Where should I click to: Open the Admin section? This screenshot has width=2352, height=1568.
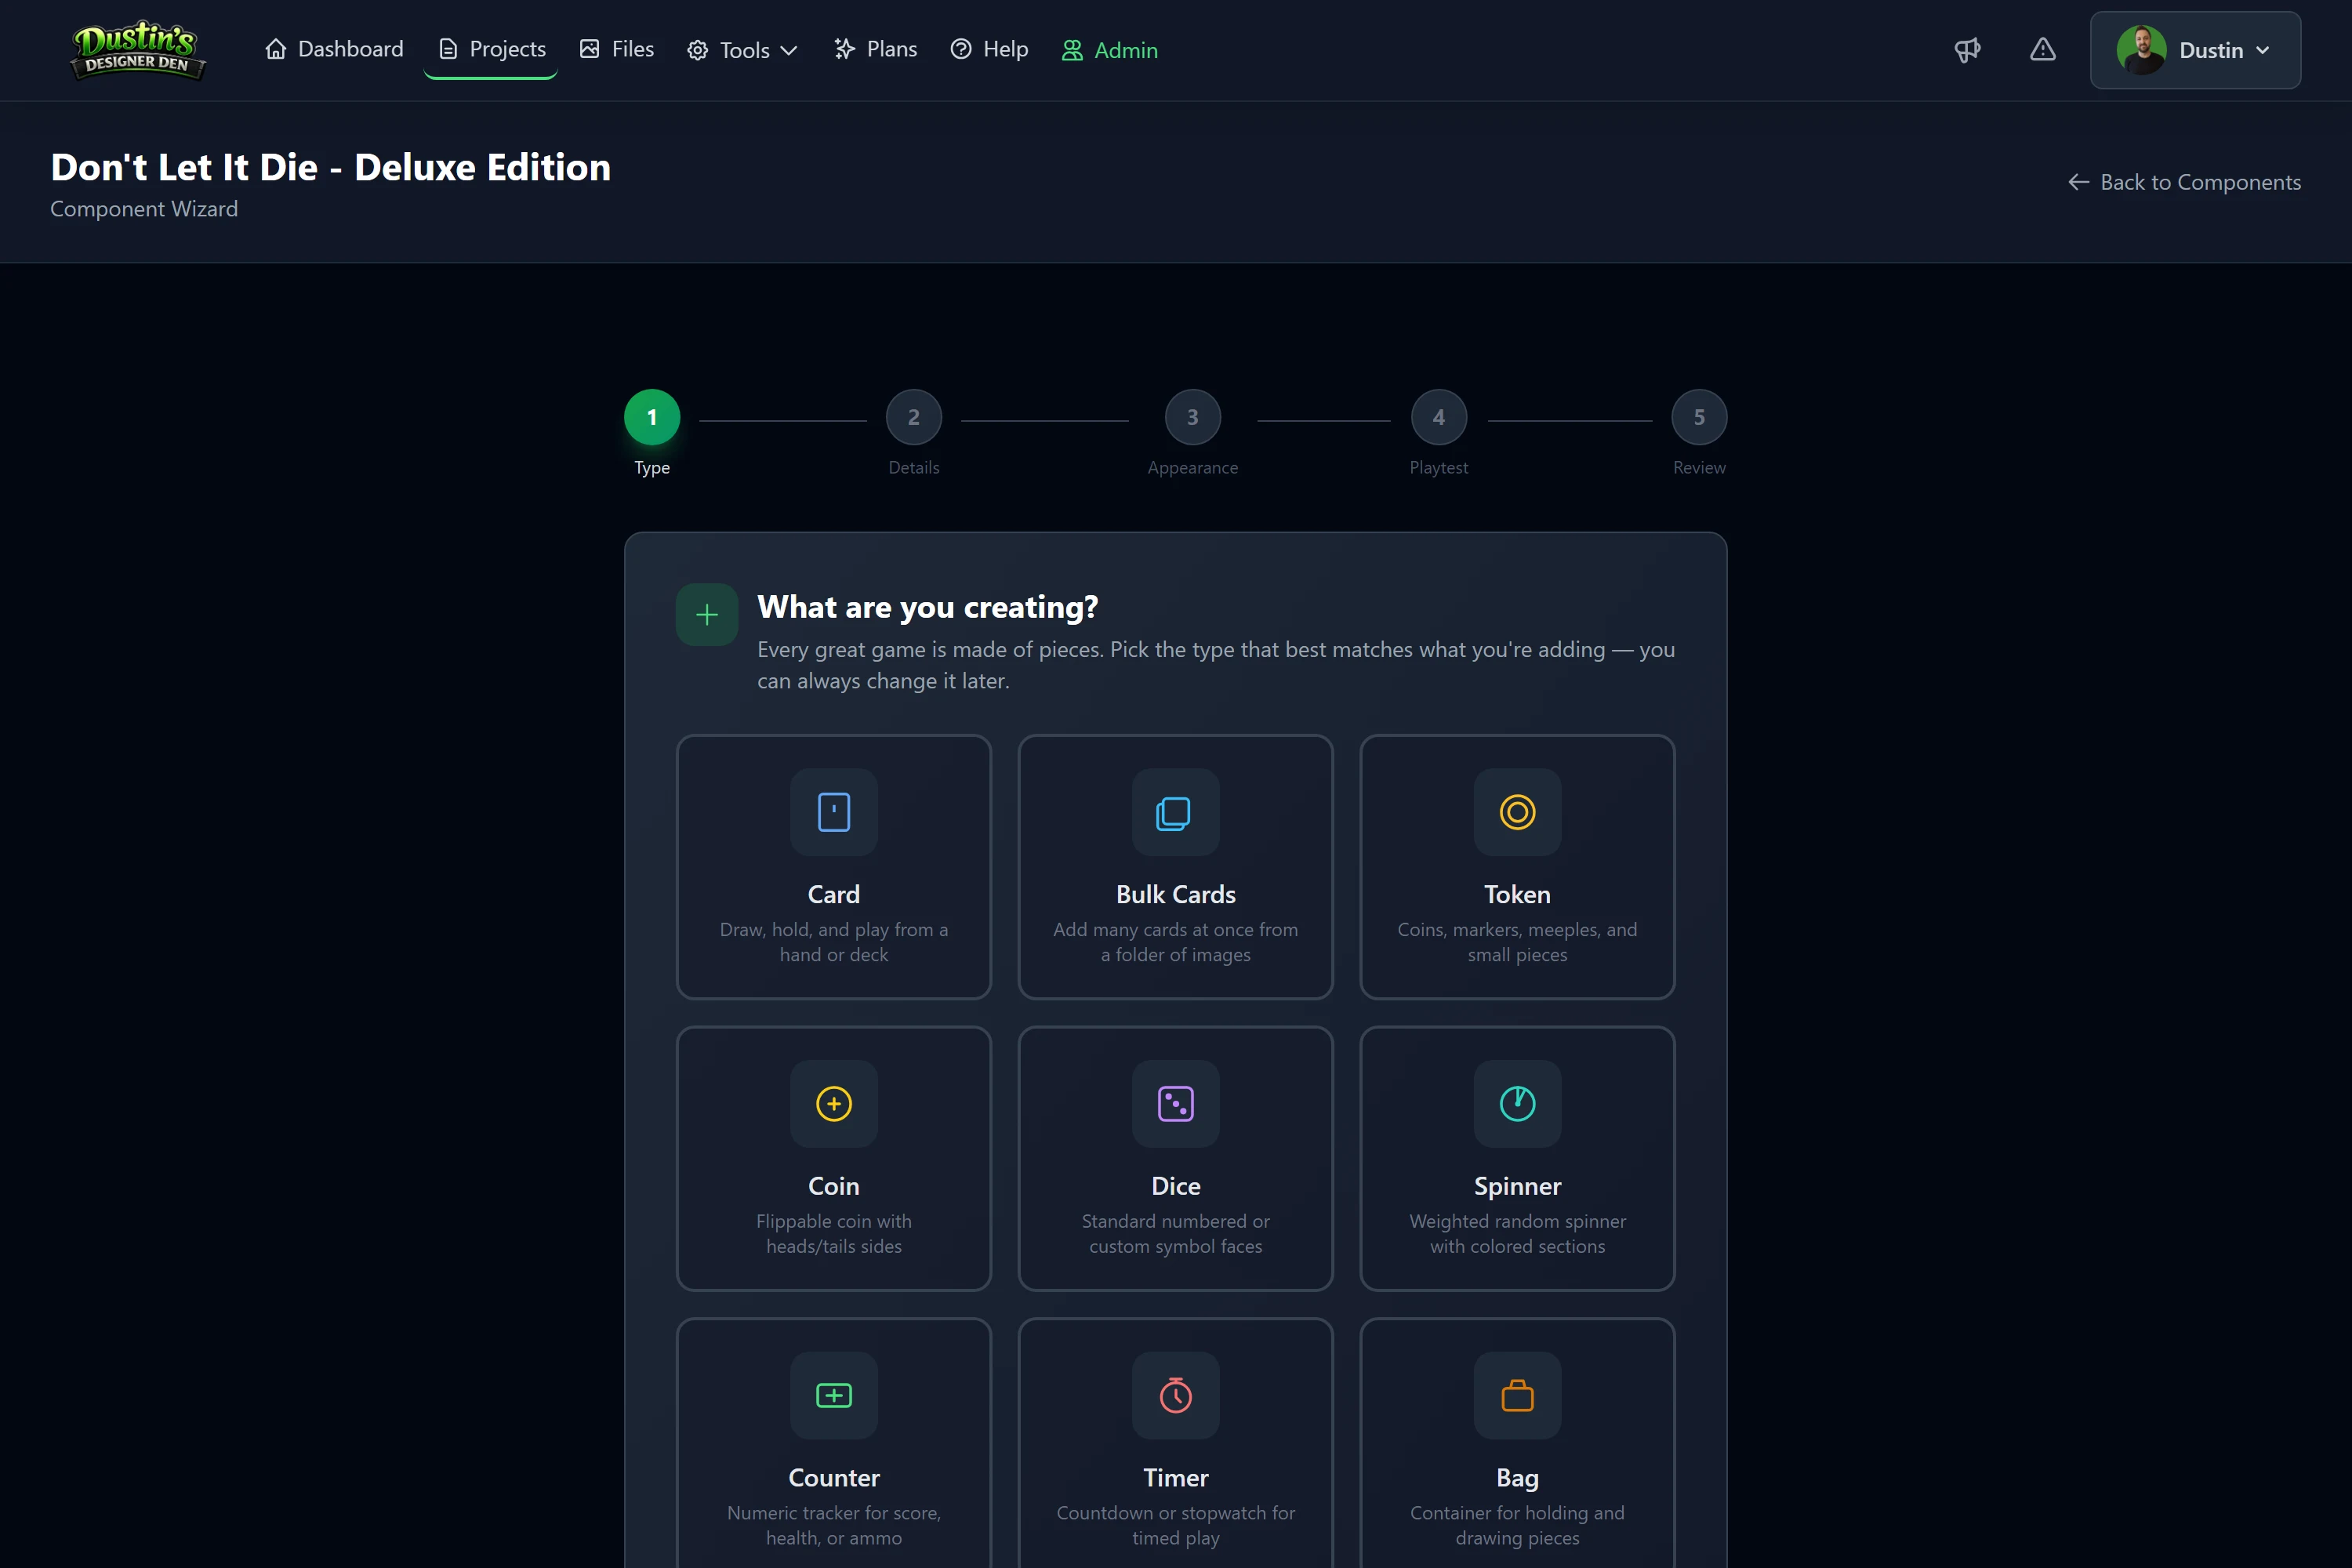(x=1109, y=50)
